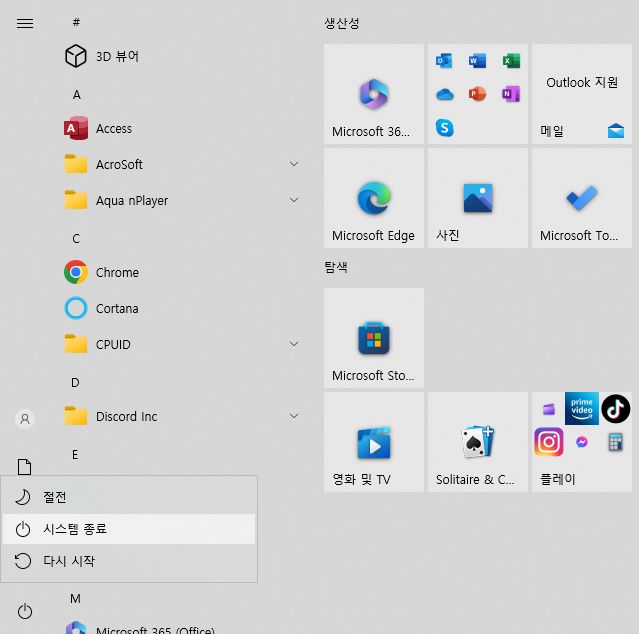The height and width of the screenshot is (634, 639).
Task: Open the Word icon in Office tile
Action: click(477, 61)
